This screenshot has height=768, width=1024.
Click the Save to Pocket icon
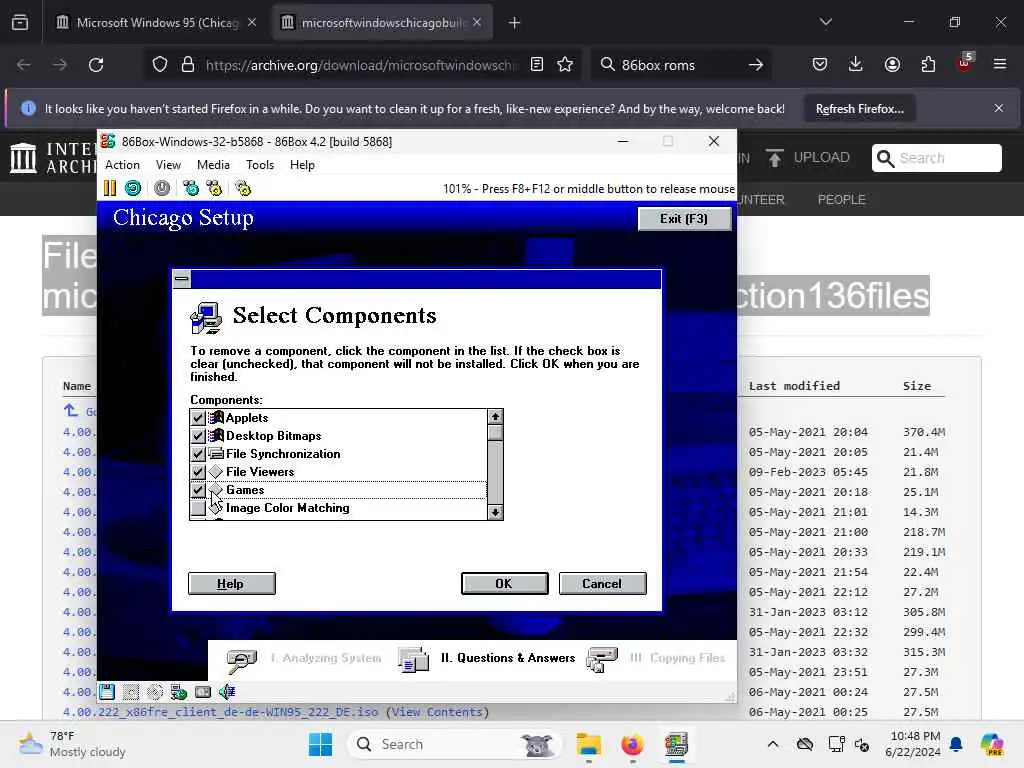tap(820, 65)
